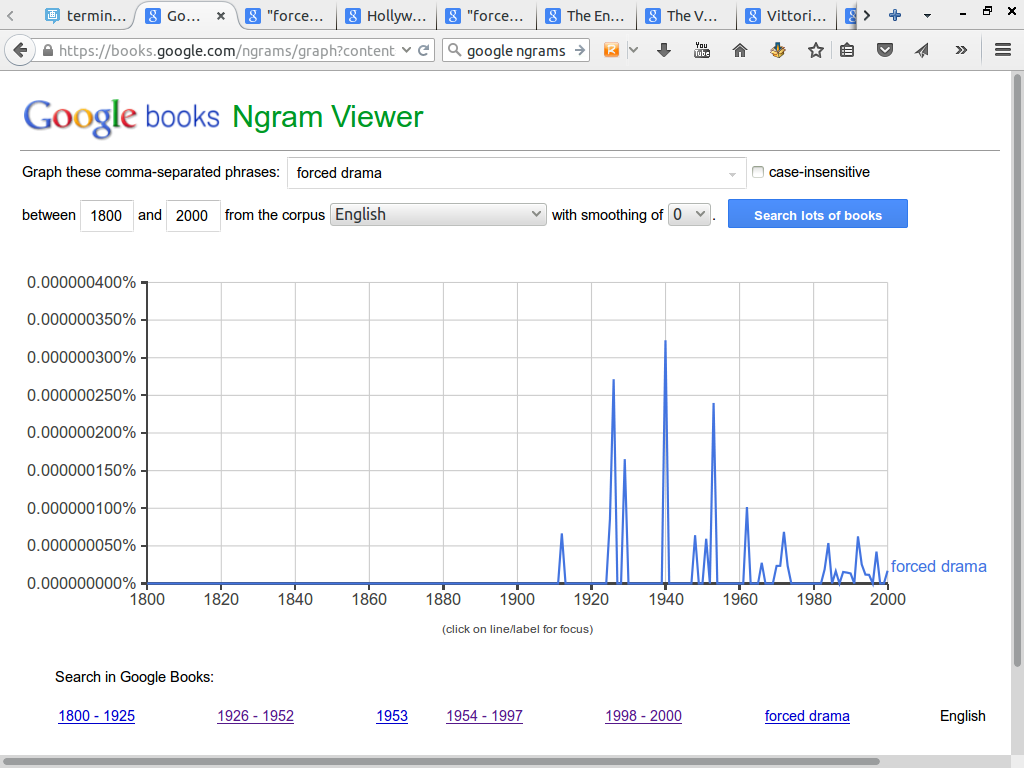
Task: Click the orange extension icon beside YouTube
Action: click(778, 50)
